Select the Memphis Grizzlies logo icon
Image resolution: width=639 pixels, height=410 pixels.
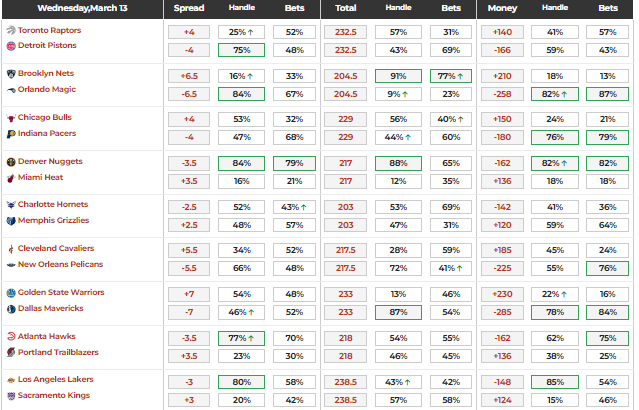11,221
